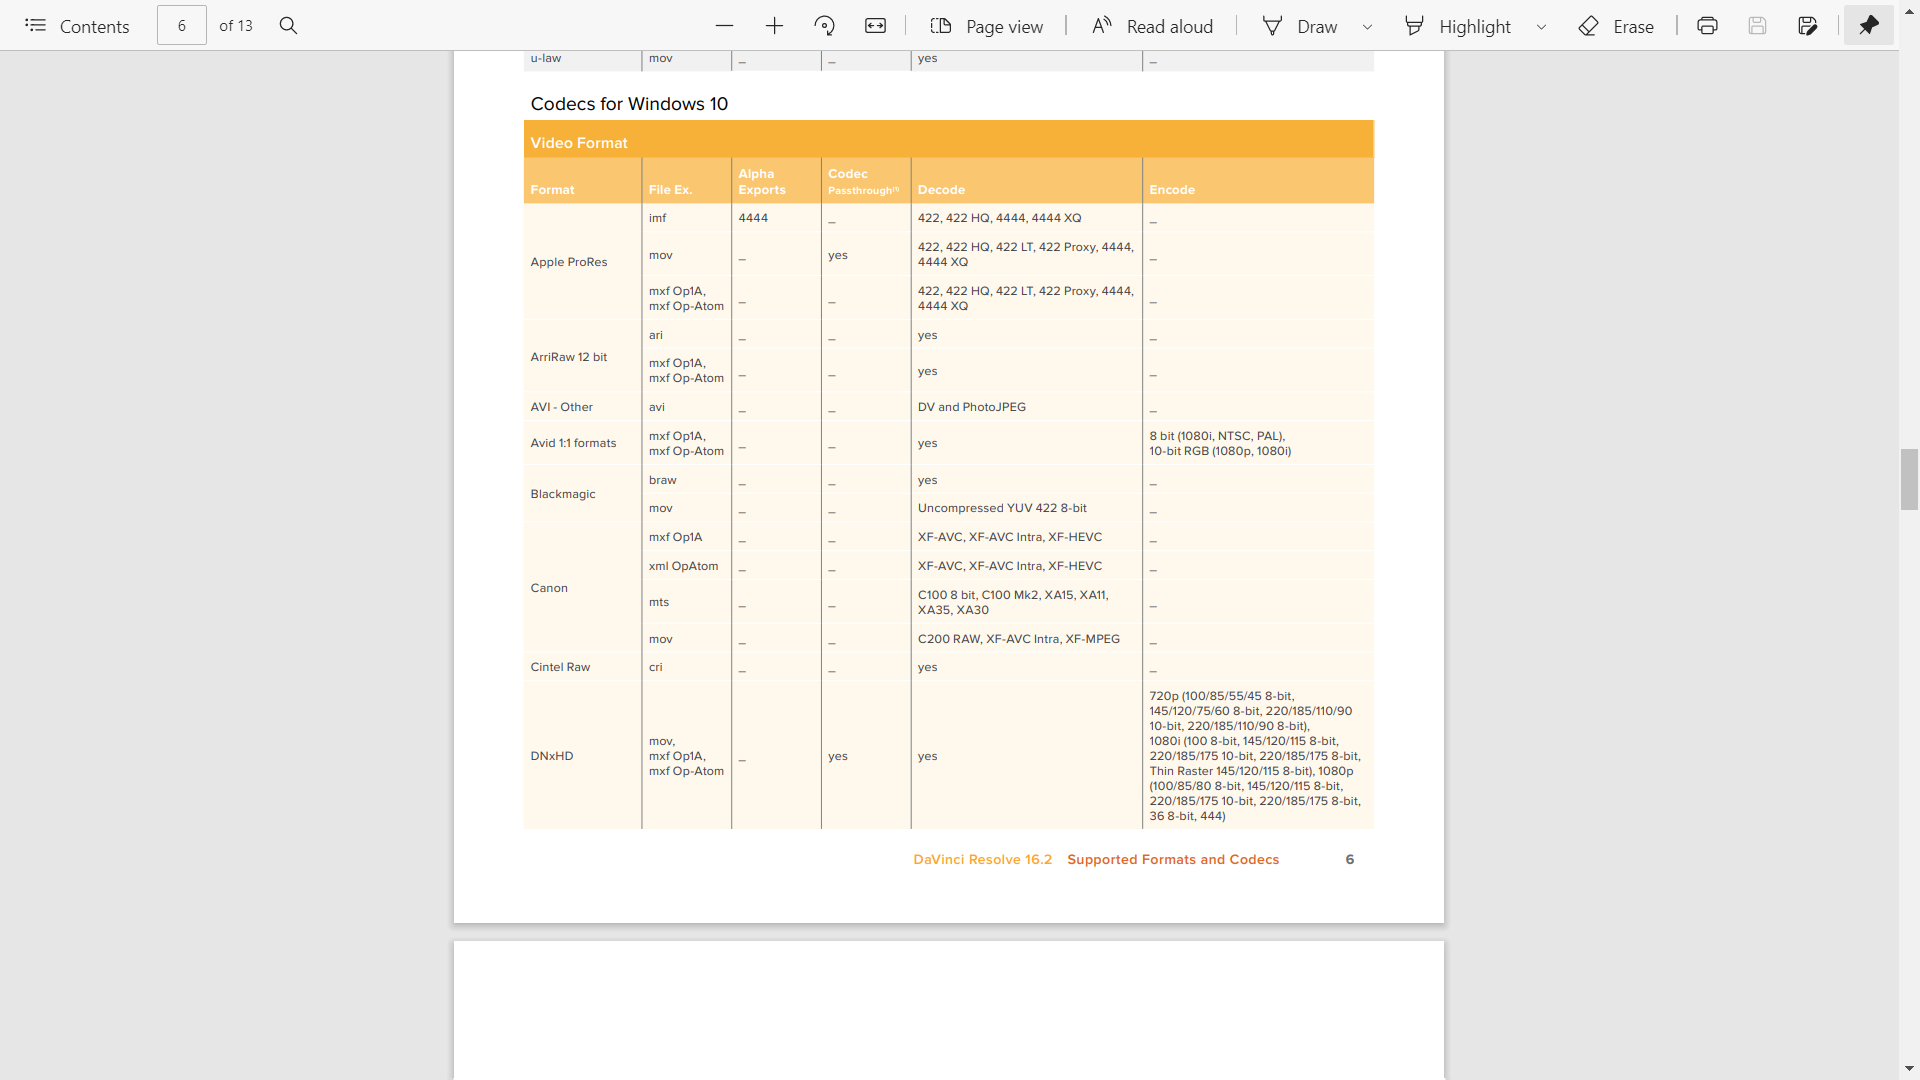The height and width of the screenshot is (1080, 1920).
Task: Click the Save icon
Action: pyautogui.click(x=1758, y=26)
